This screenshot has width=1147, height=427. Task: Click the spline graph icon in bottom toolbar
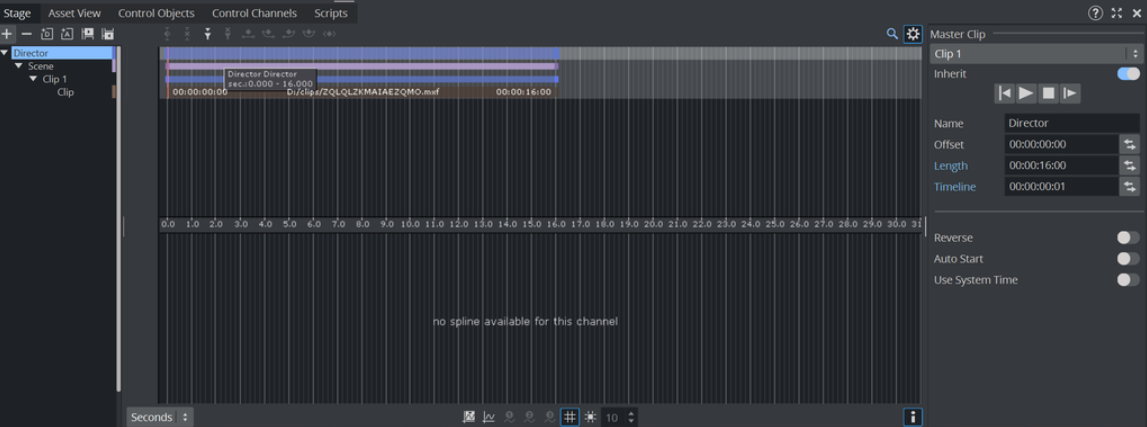pos(489,417)
